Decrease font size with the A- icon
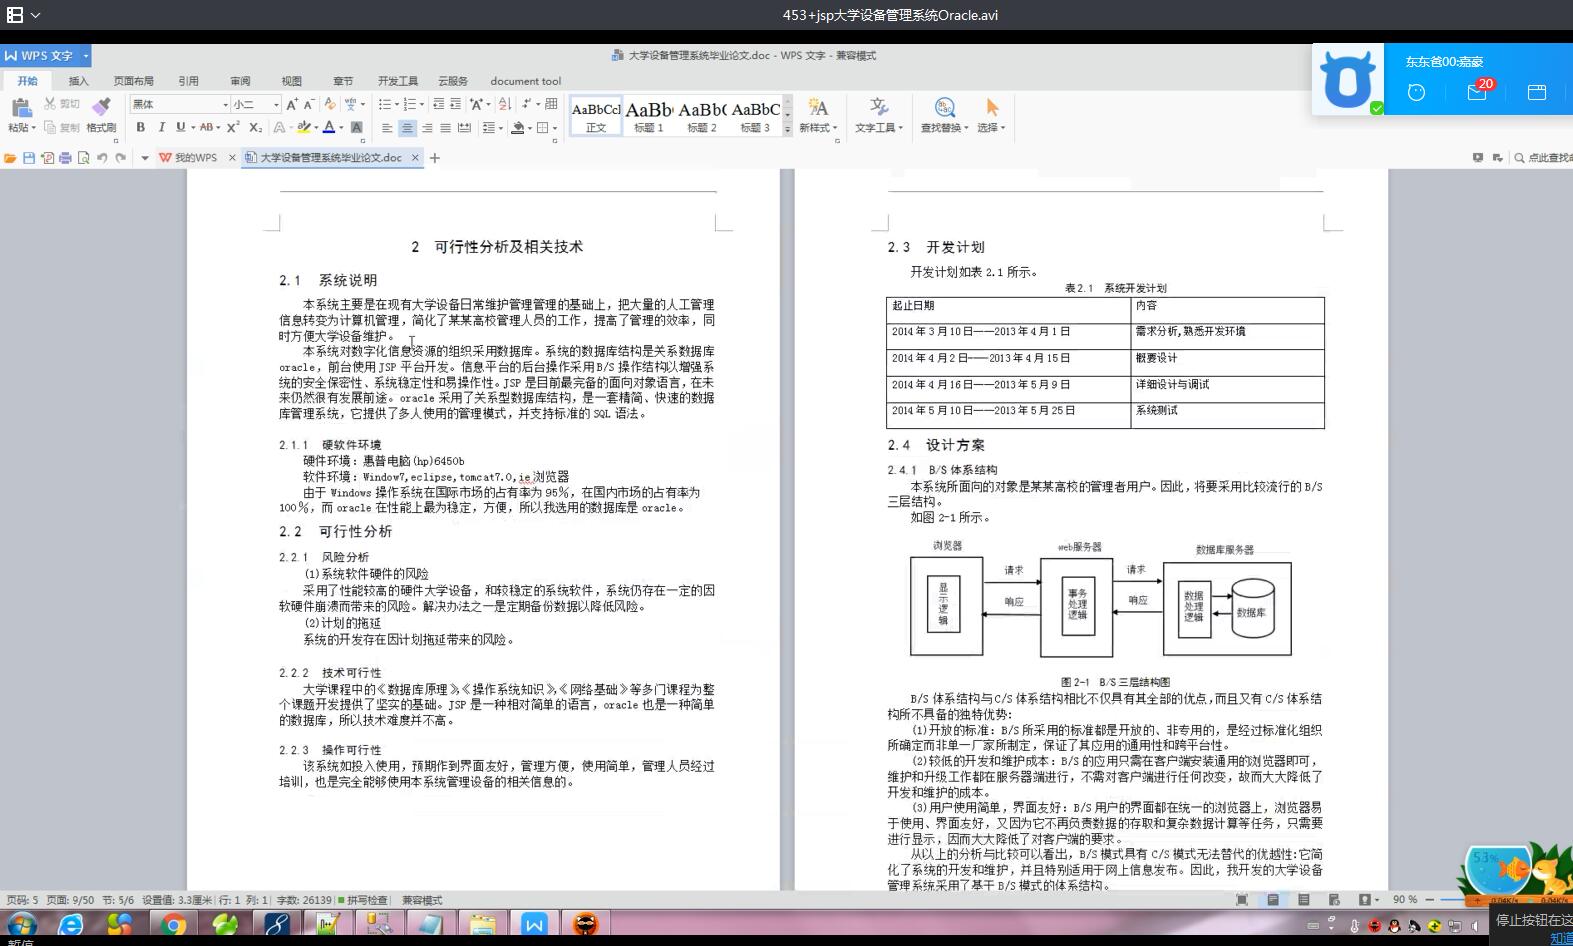 point(309,104)
